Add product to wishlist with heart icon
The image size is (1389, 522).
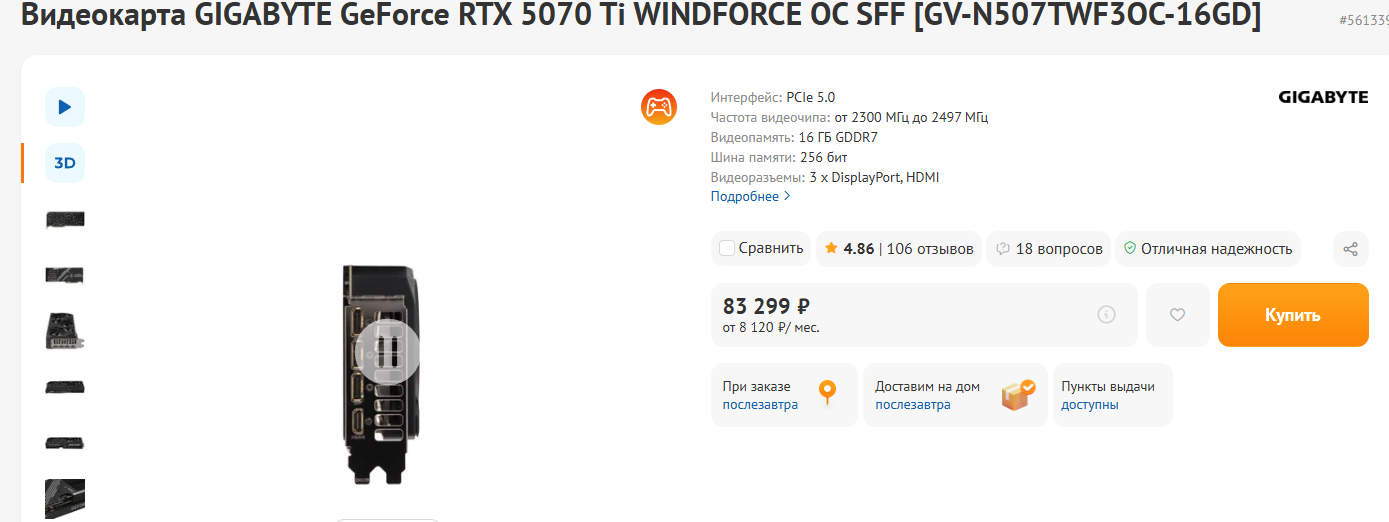(1177, 315)
